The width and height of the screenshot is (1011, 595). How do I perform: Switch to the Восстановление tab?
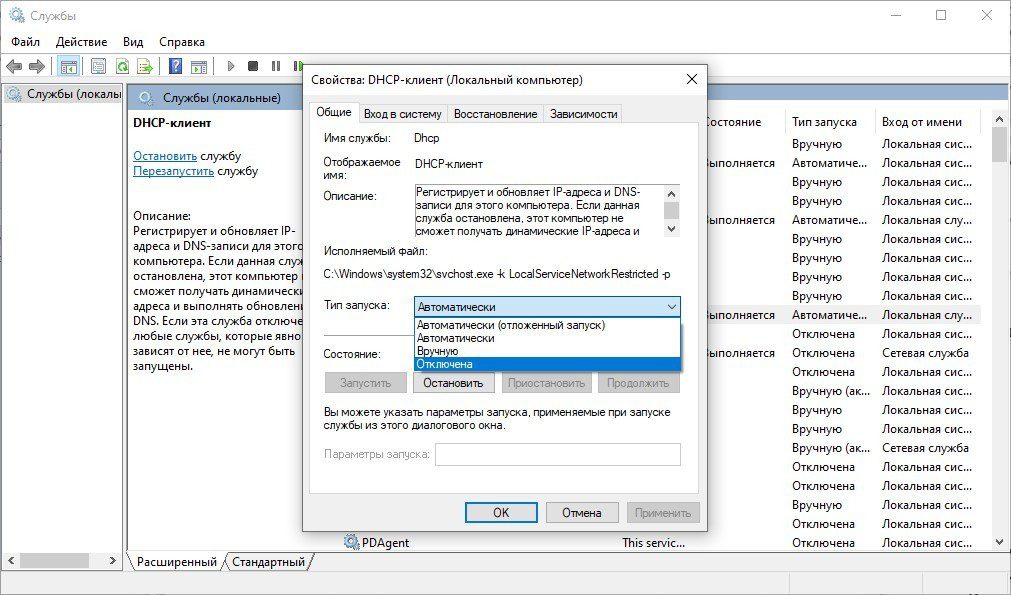tap(495, 114)
